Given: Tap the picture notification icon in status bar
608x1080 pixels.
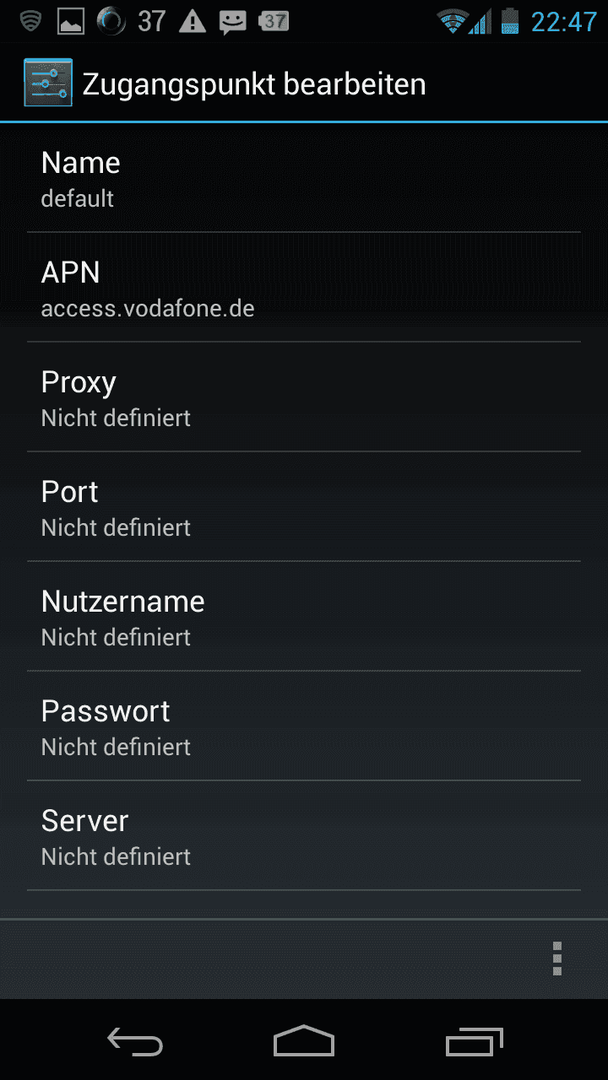Looking at the screenshot, I should point(71,22).
